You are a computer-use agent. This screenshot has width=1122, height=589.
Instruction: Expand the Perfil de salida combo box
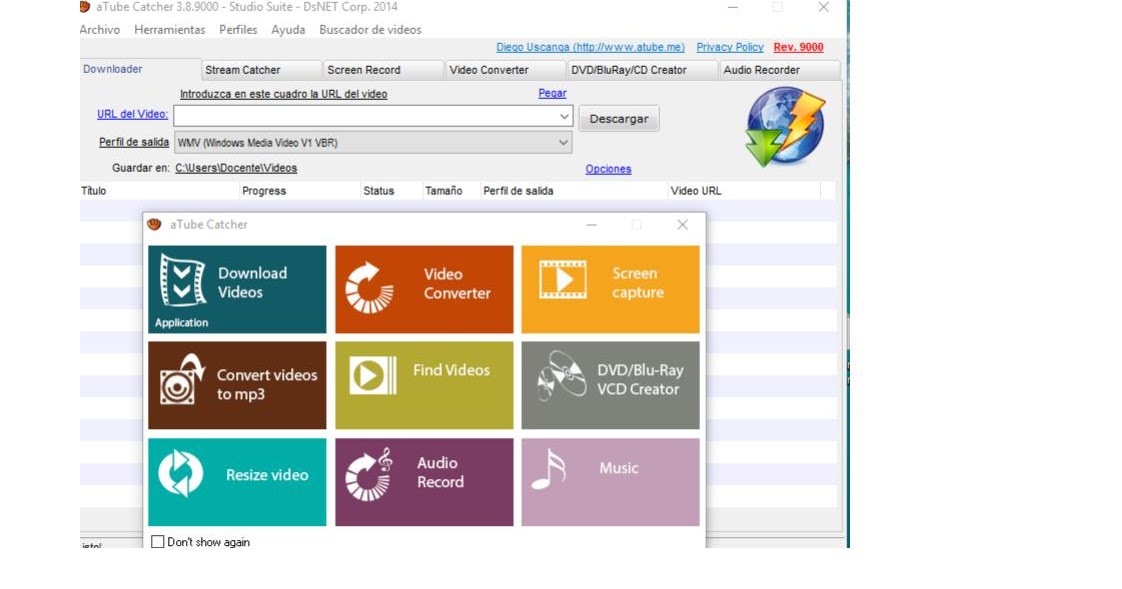coord(373,142)
